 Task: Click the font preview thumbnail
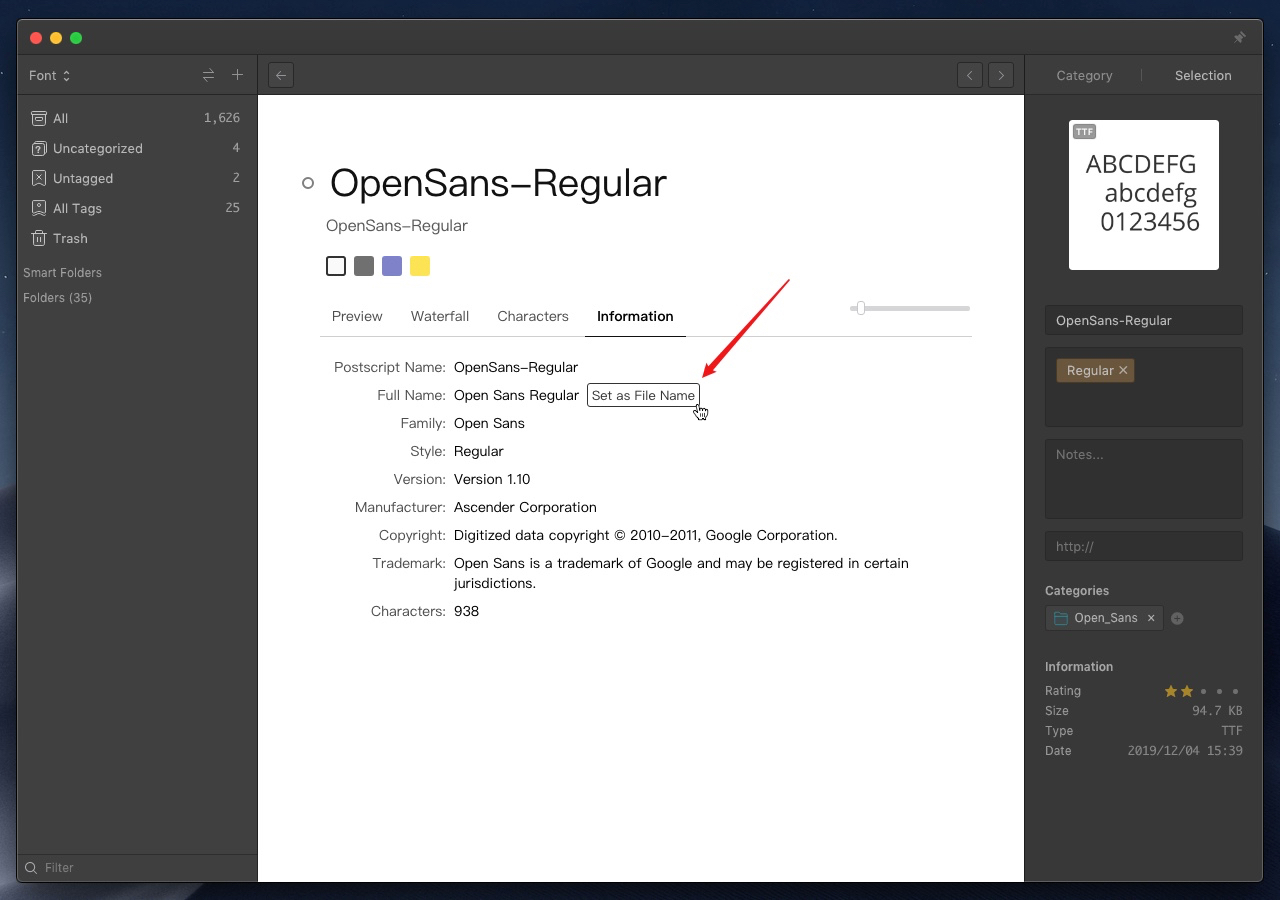(1144, 195)
